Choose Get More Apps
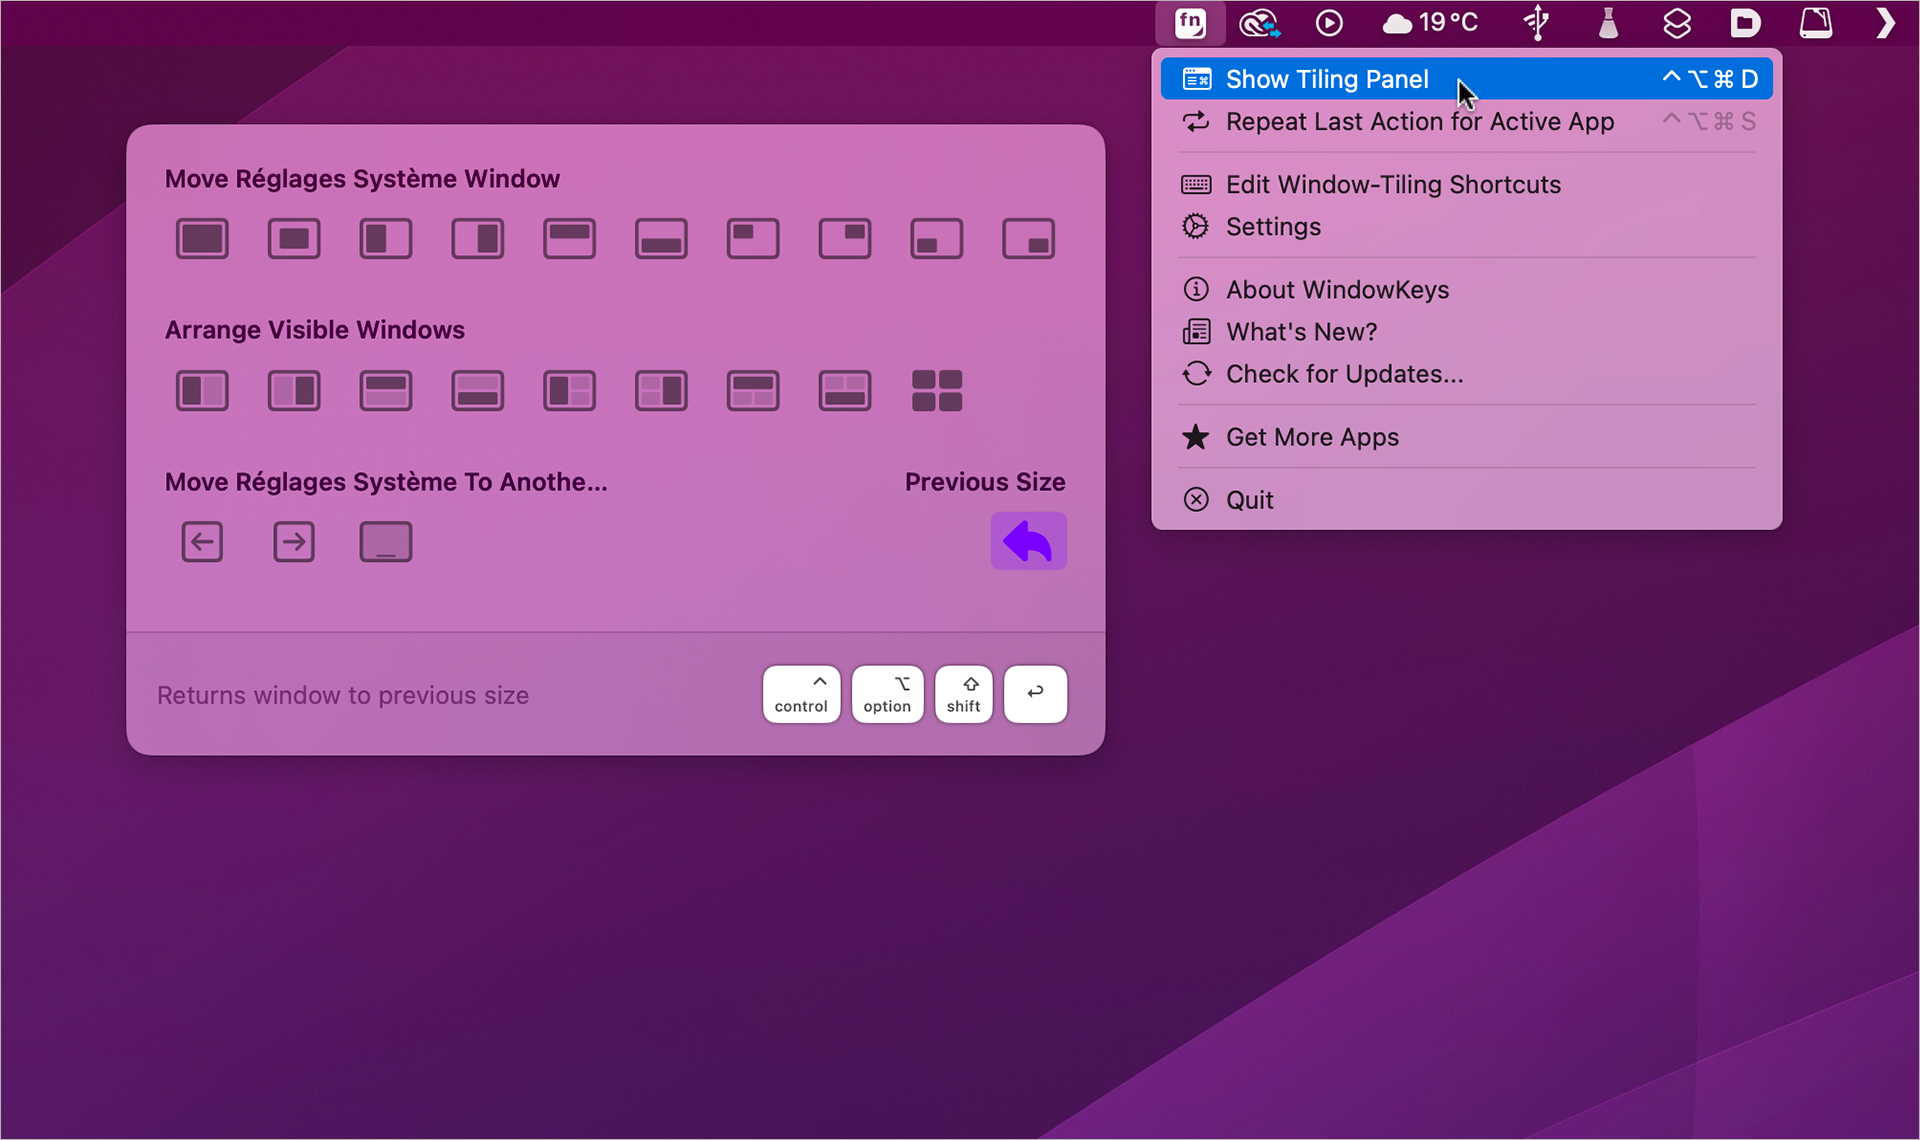This screenshot has height=1140, width=1920. coord(1466,437)
